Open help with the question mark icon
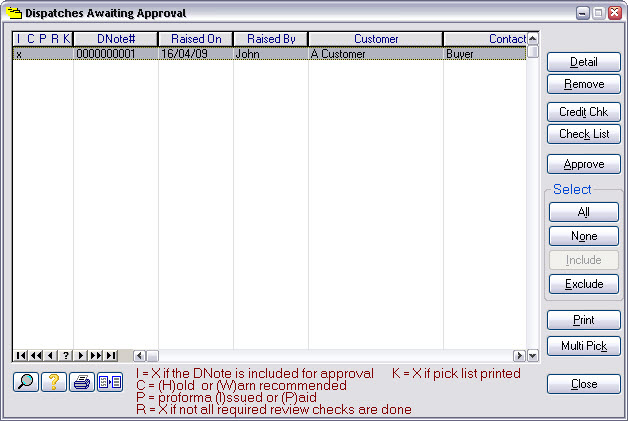628x421 pixels. [x=53, y=381]
